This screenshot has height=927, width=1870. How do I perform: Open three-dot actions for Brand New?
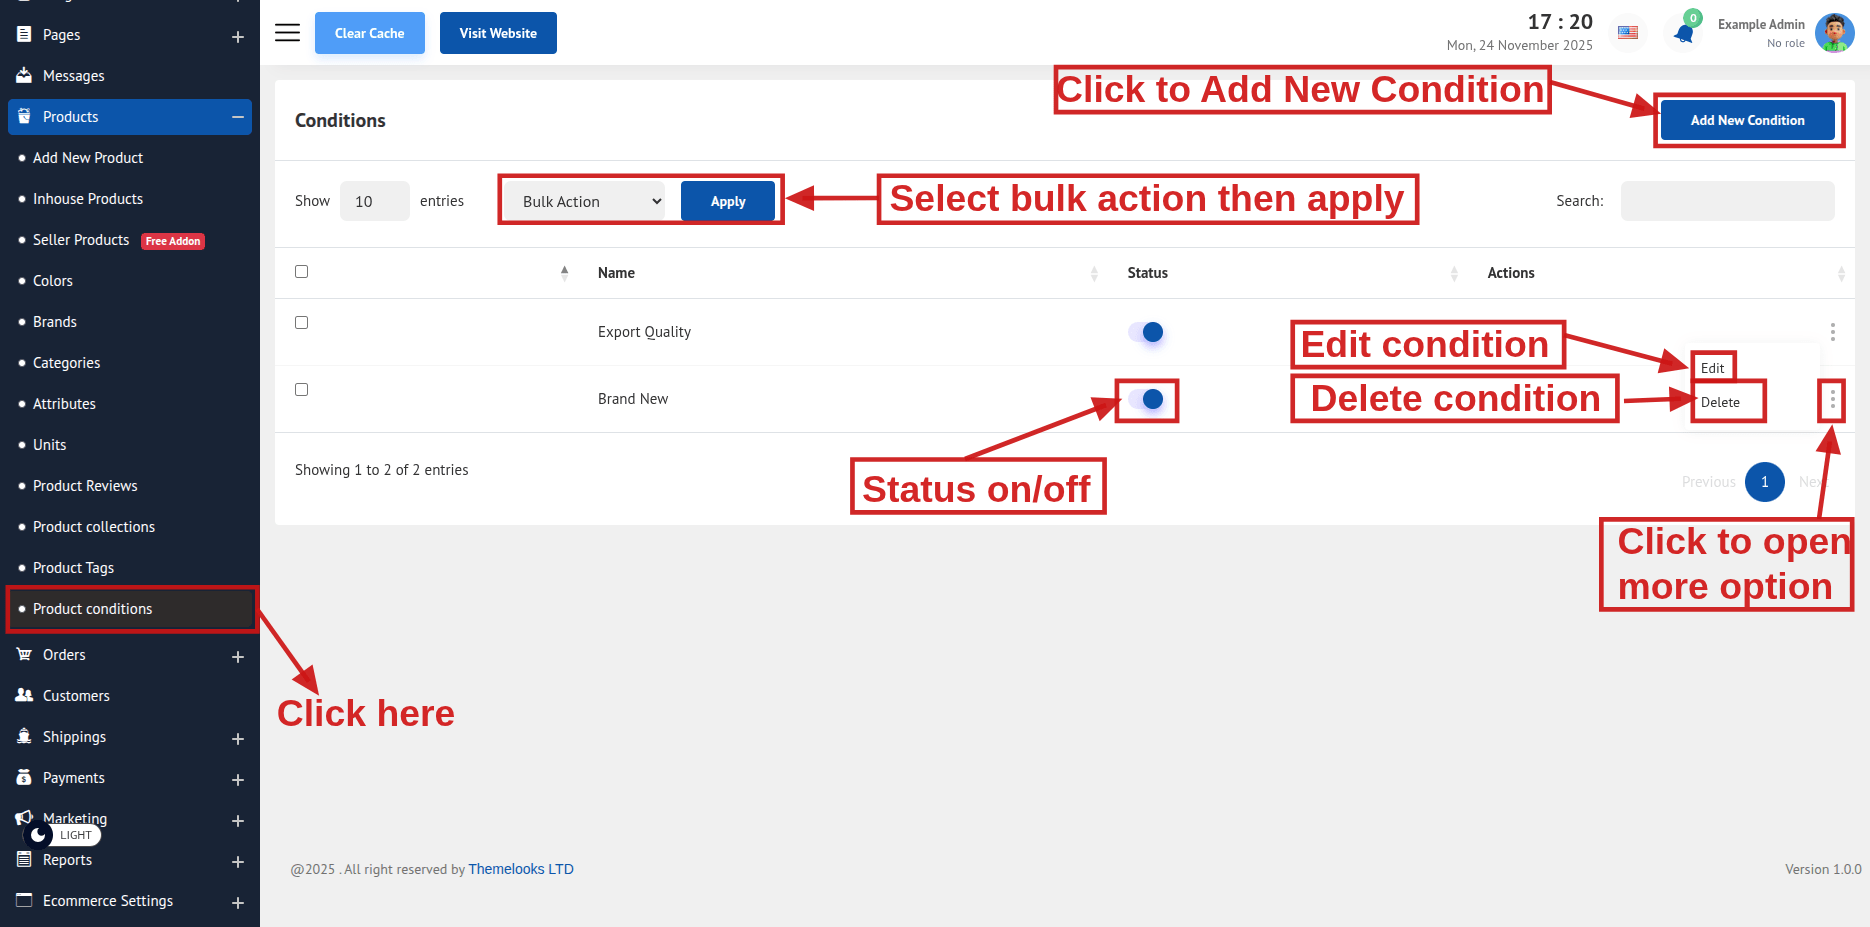pos(1832,400)
